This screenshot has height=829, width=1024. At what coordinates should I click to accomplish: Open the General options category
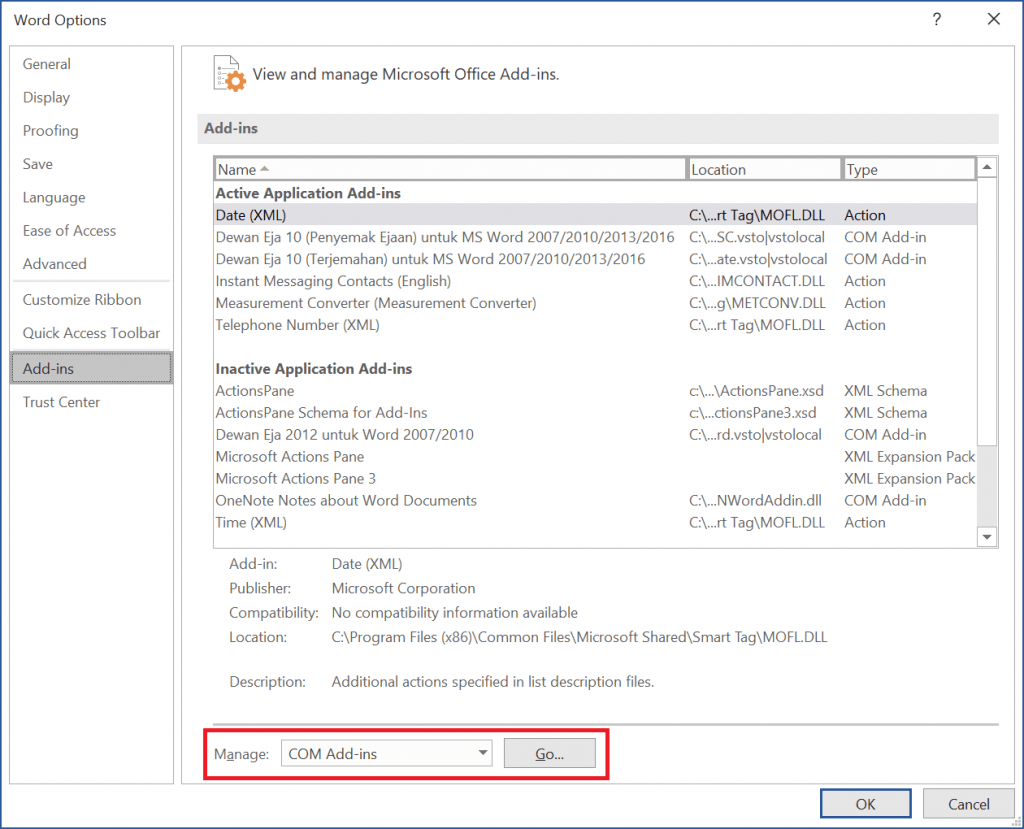tap(47, 64)
